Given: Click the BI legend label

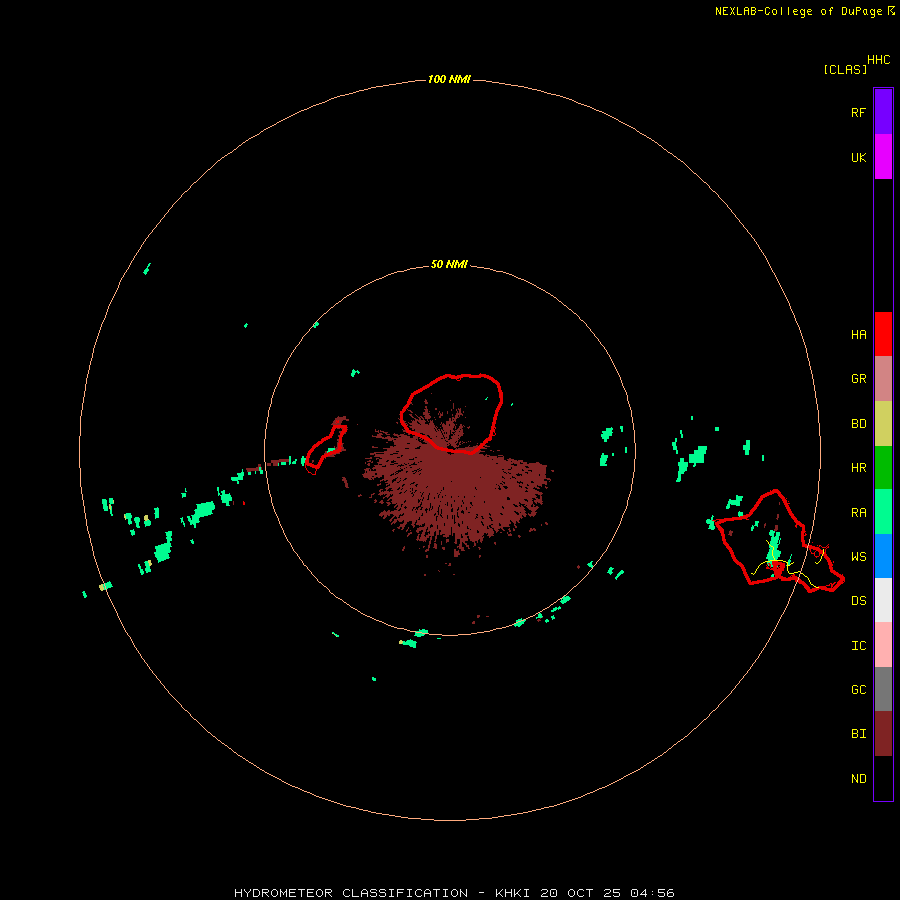Looking at the screenshot, I should (x=858, y=734).
